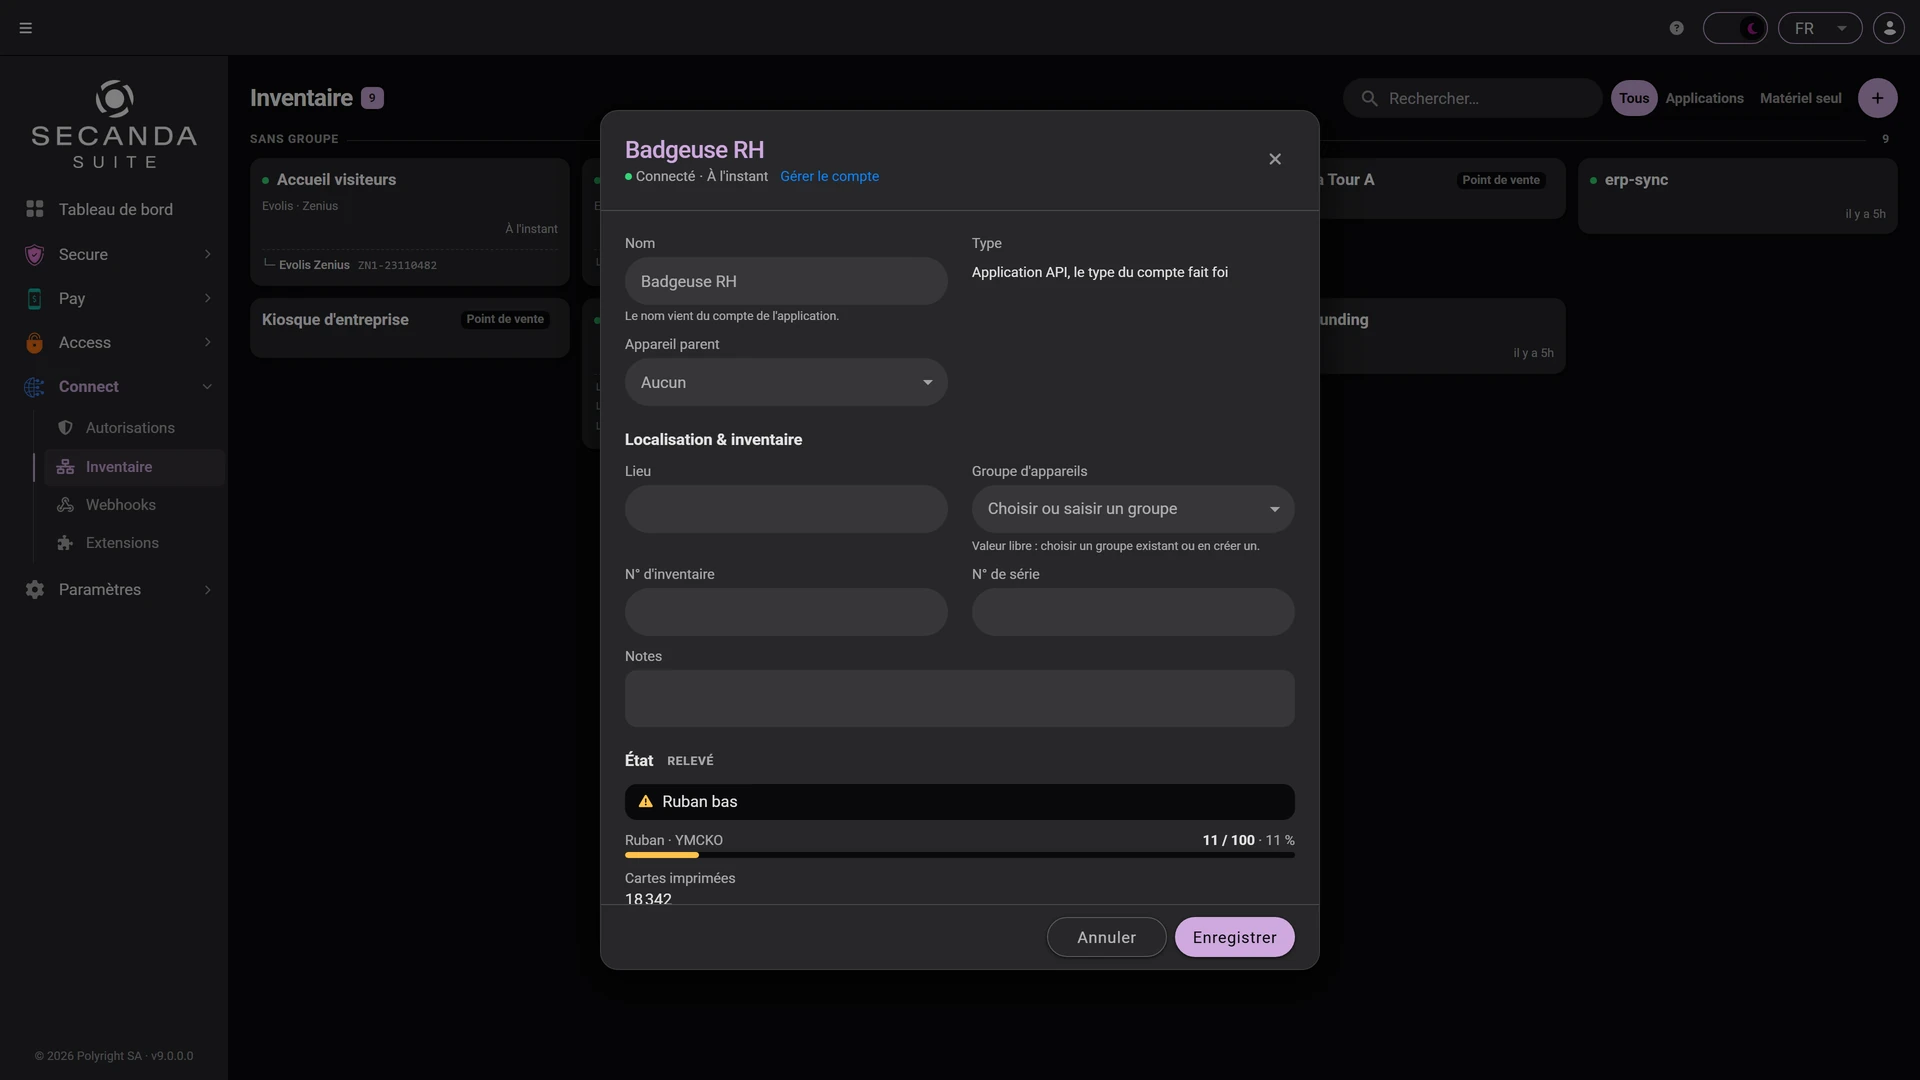Screen dimensions: 1920x1080
Task: Open the hamburger menu icon
Action: pyautogui.click(x=26, y=28)
